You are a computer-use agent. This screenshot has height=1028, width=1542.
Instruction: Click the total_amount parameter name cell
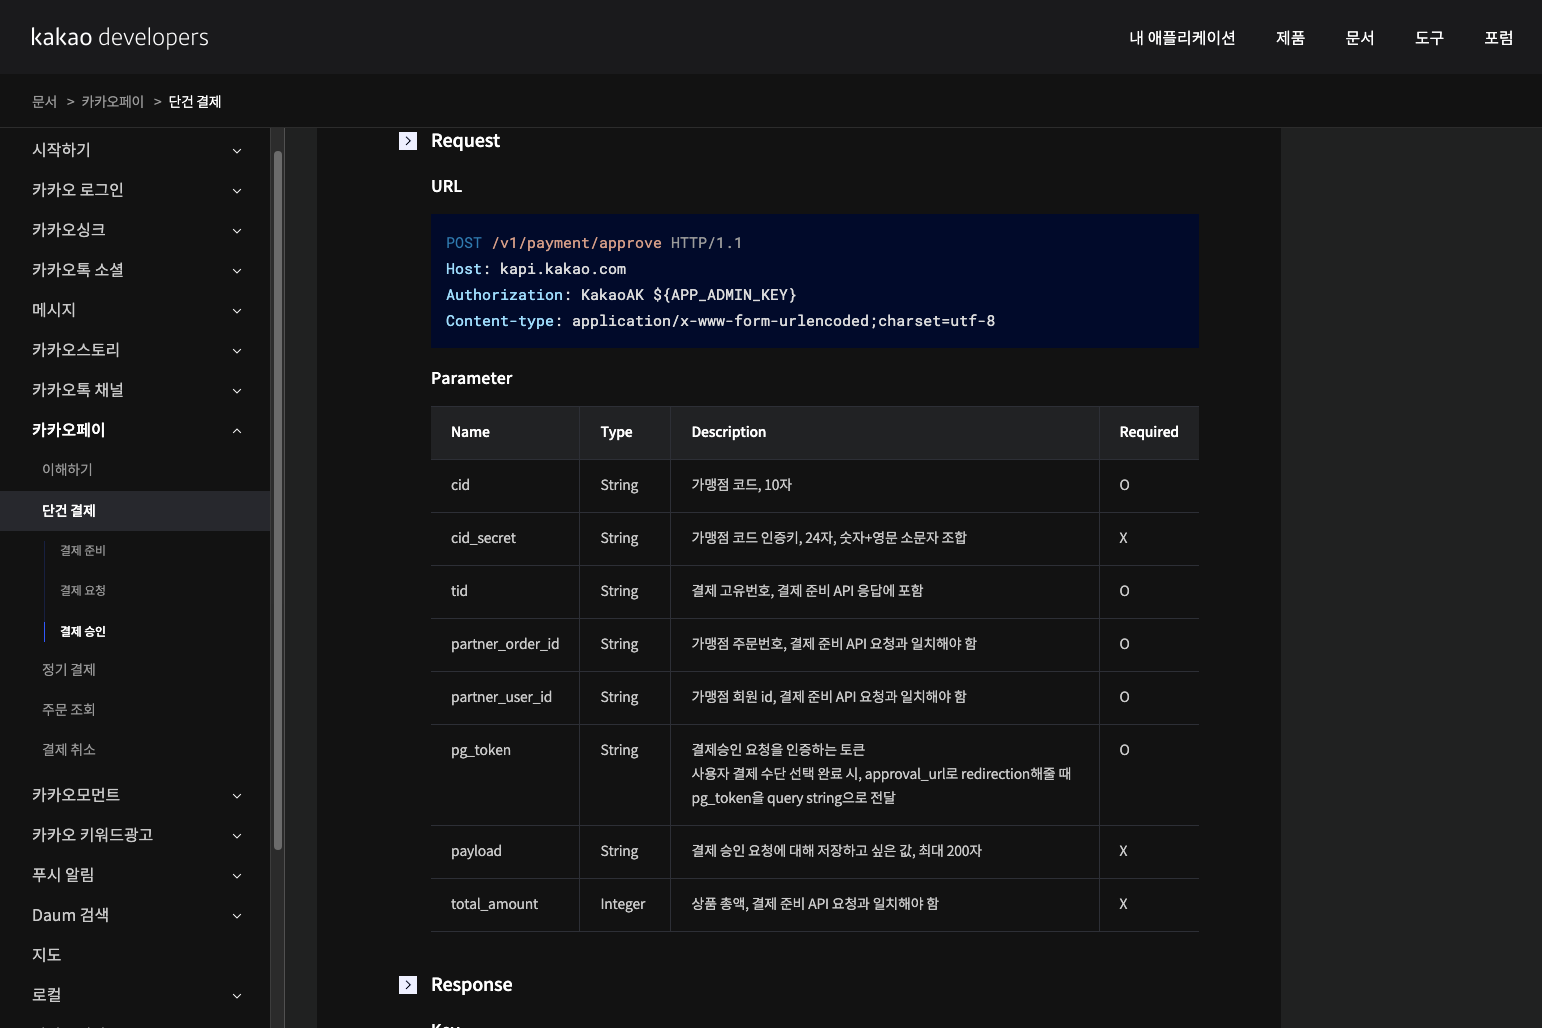505,905
